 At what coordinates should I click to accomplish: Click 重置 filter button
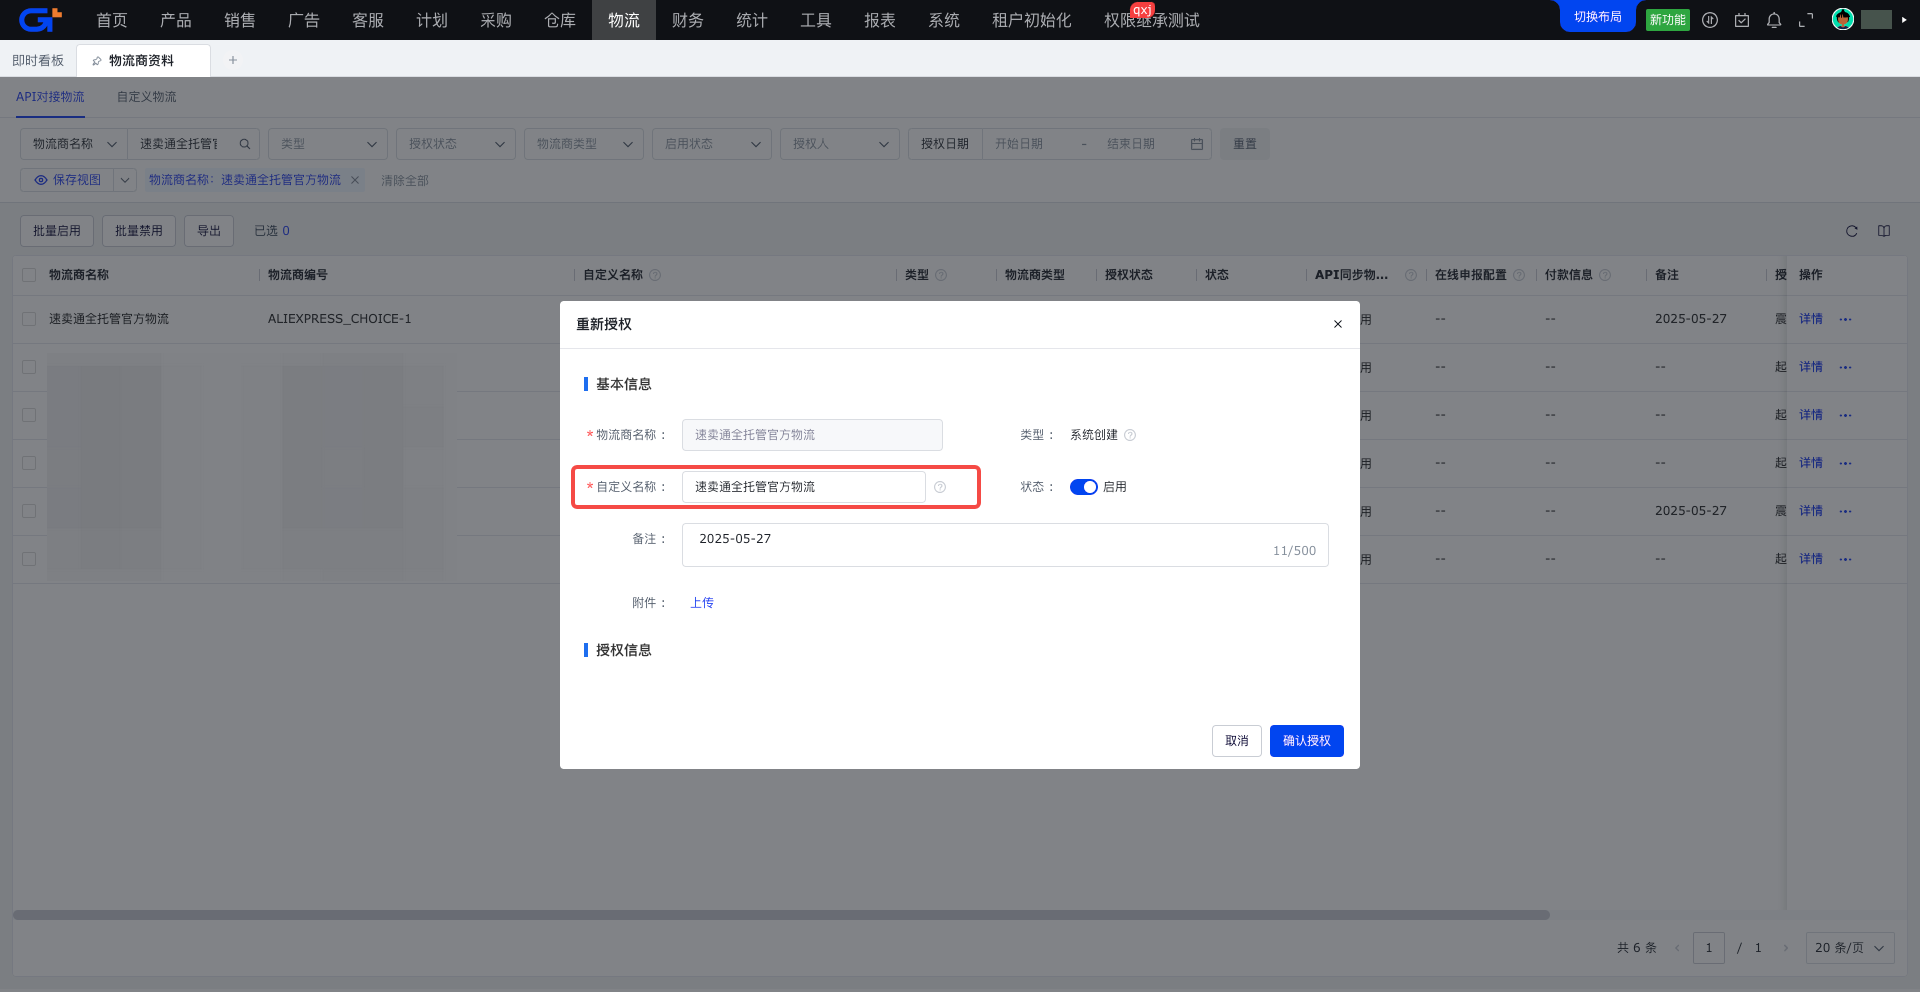(1245, 144)
